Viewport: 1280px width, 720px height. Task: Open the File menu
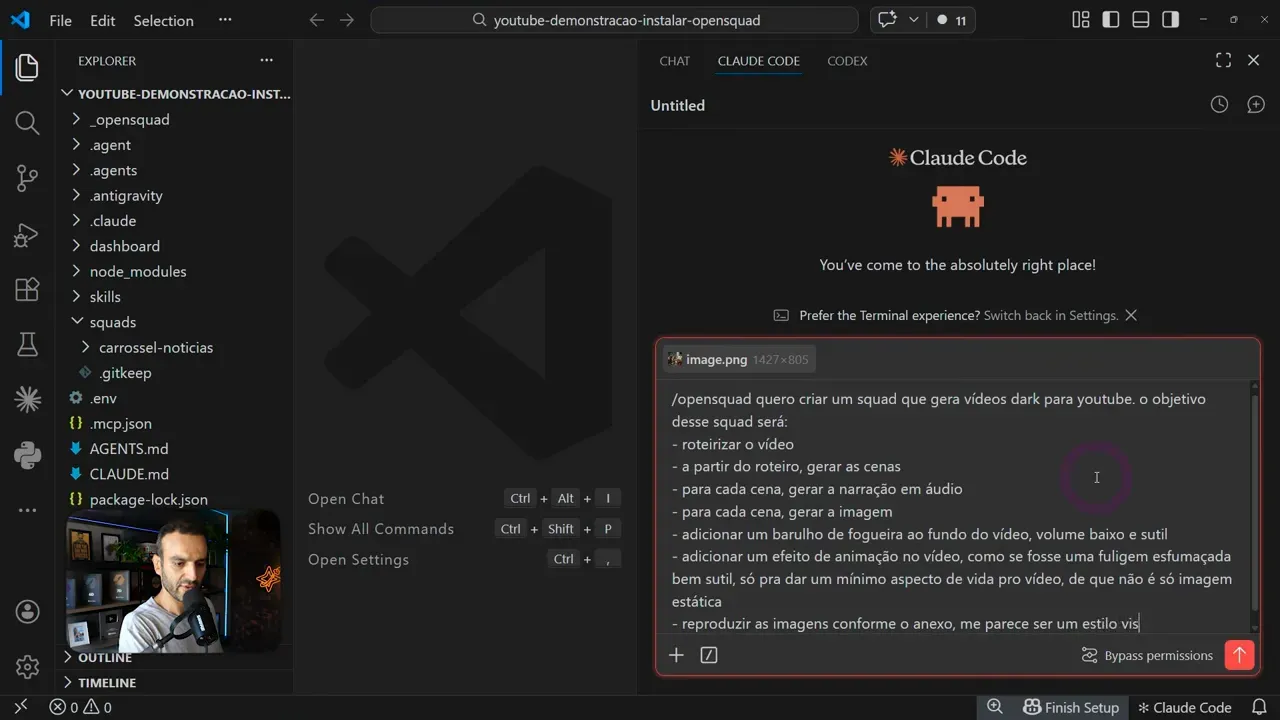pyautogui.click(x=60, y=20)
